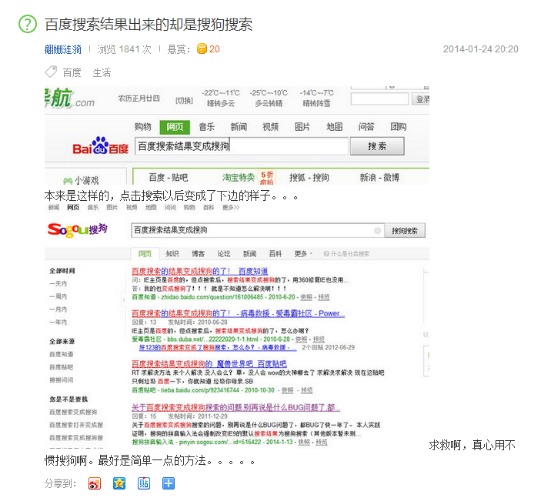Select the 问答 tab above Baidu search box
Screen dimensions: 554x501
click(366, 127)
